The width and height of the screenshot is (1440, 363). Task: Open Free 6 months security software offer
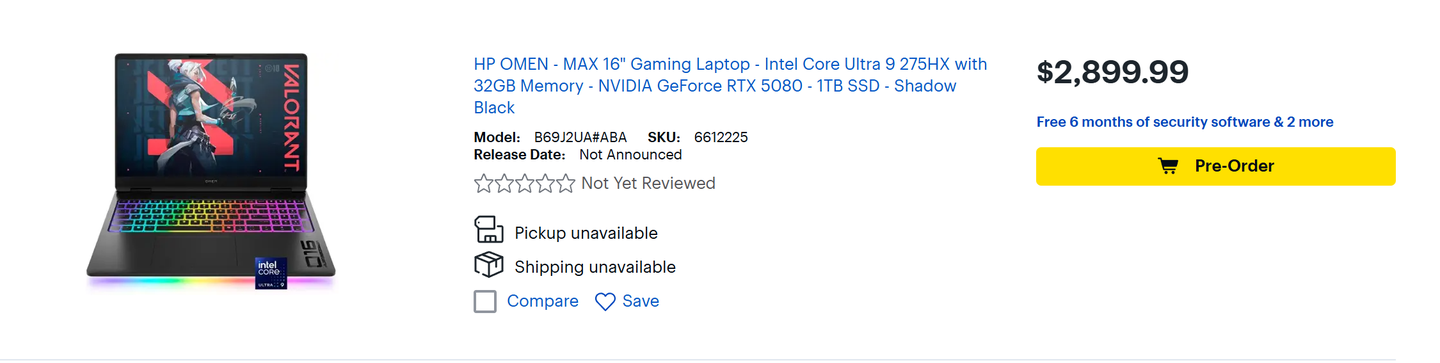click(x=1185, y=122)
